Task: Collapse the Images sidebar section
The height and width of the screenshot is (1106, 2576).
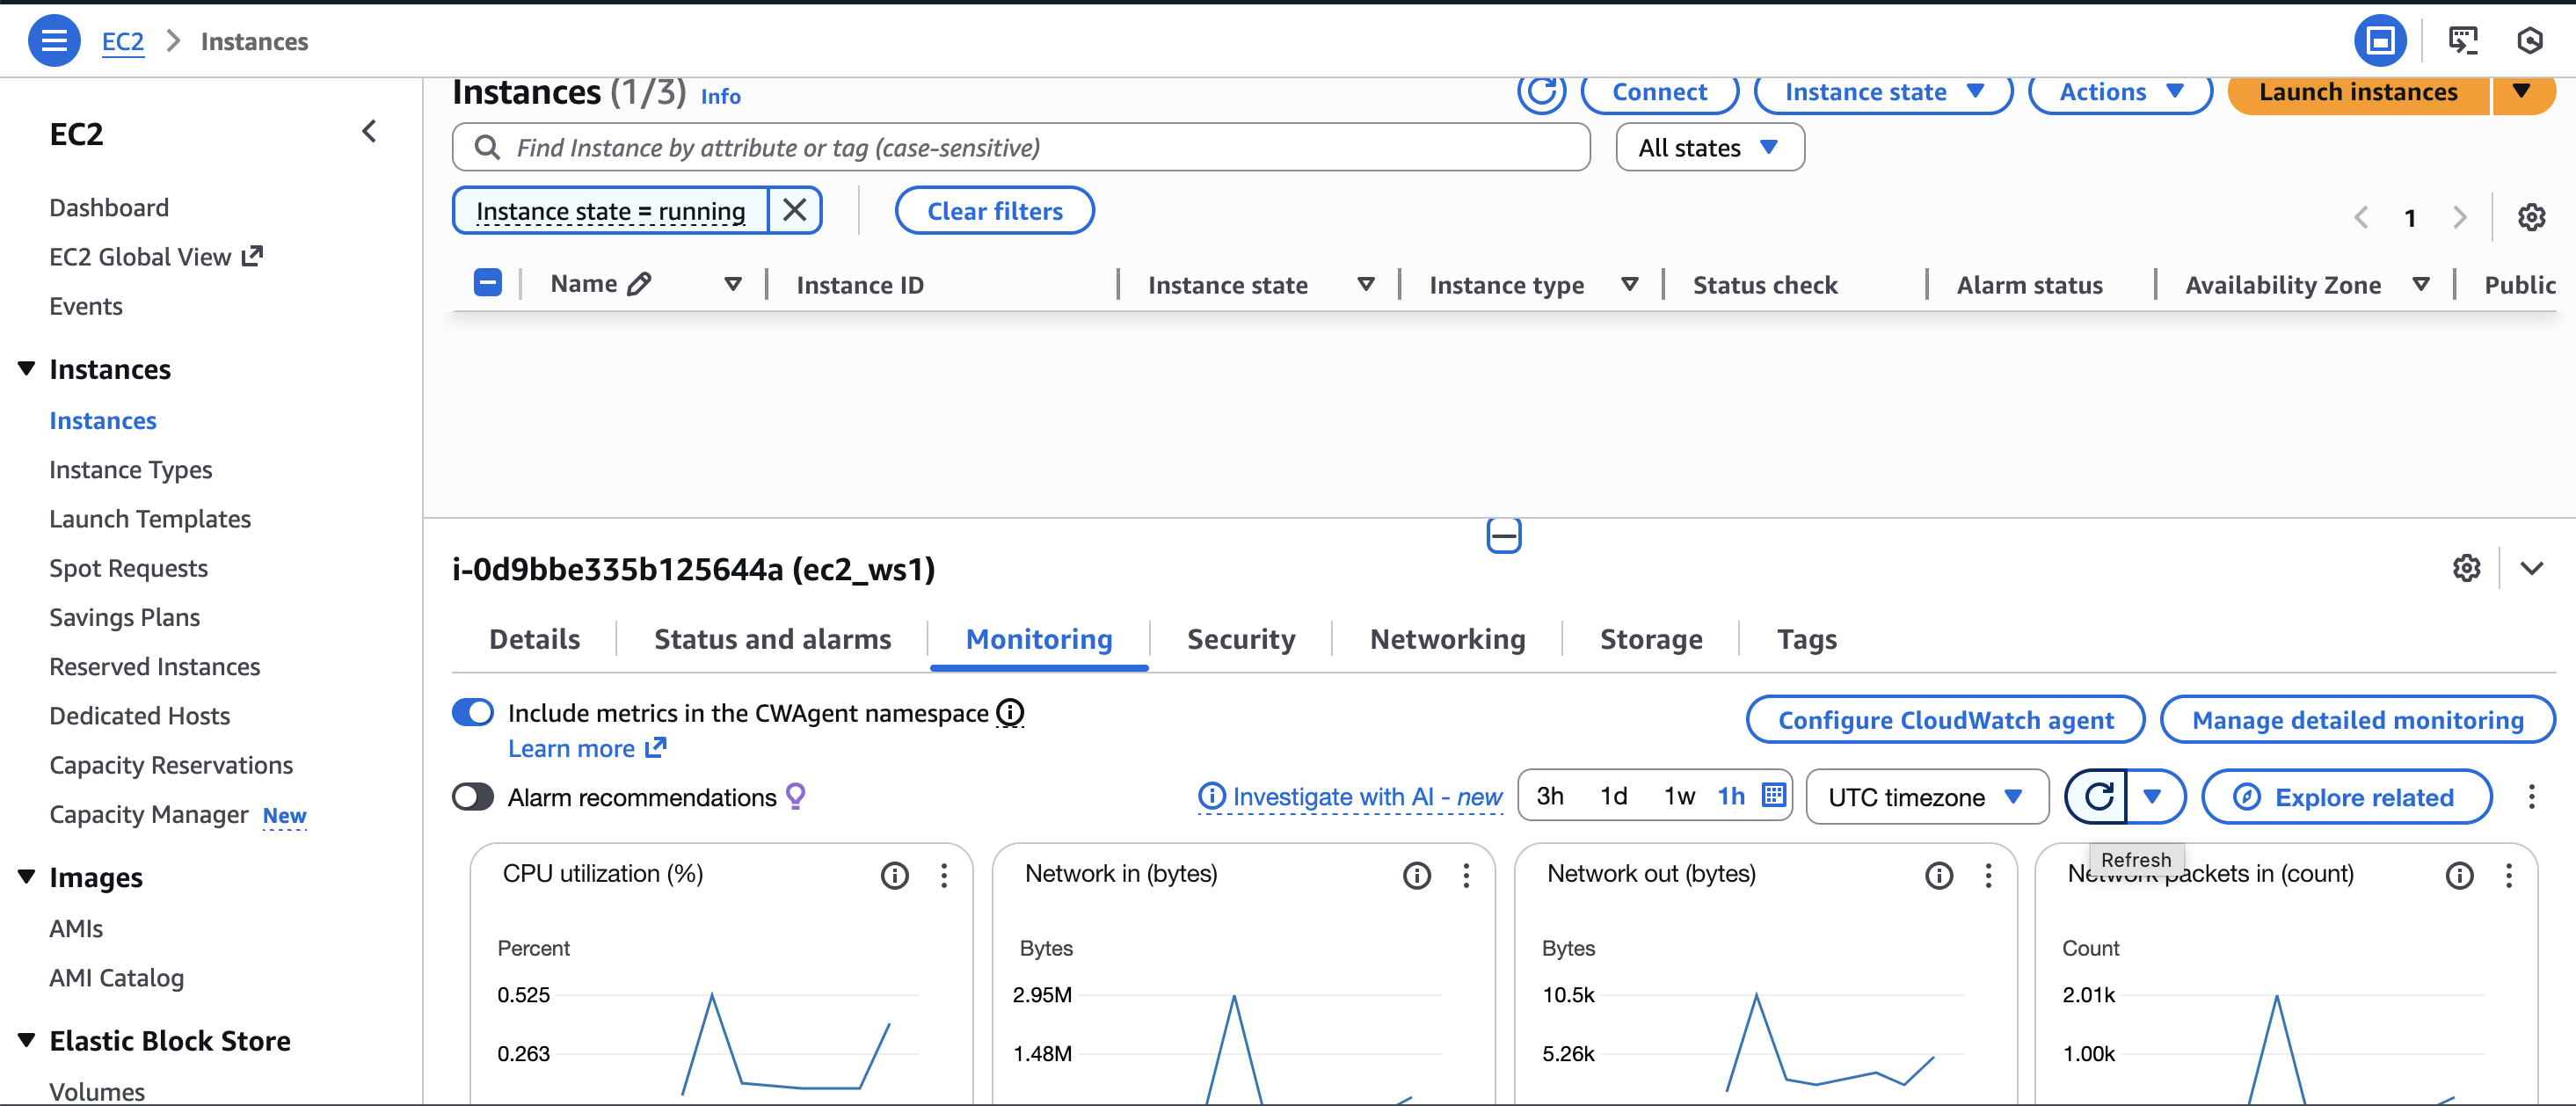Action: pos(27,877)
